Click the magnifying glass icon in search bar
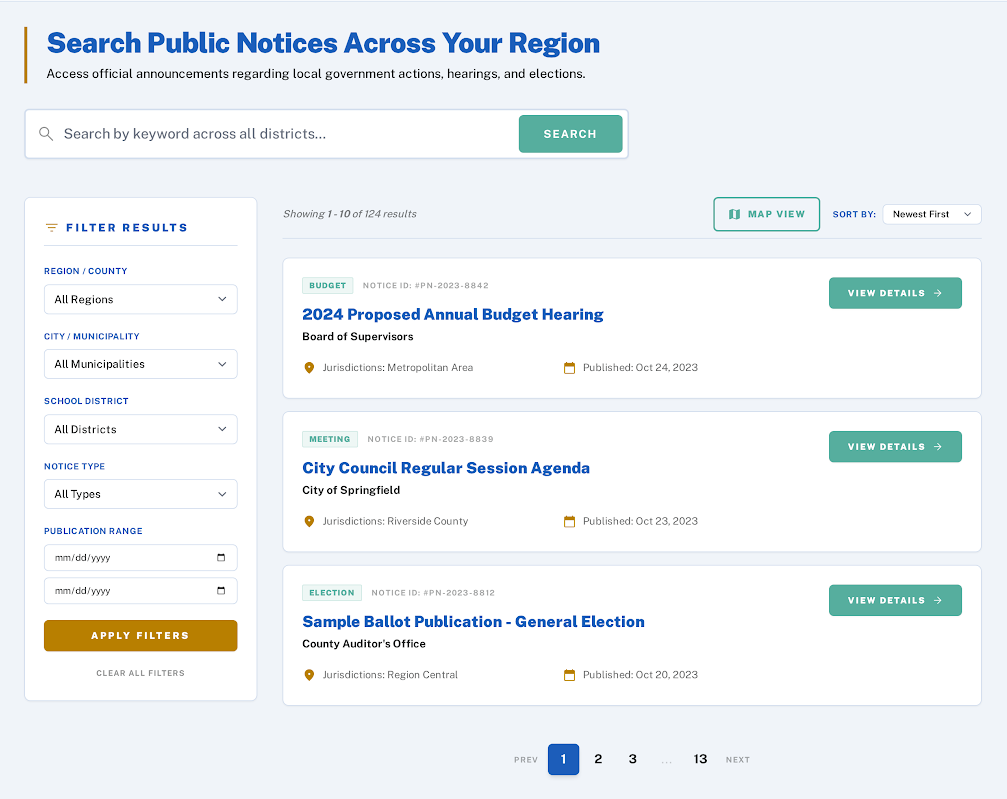The height and width of the screenshot is (799, 1007). coord(46,133)
